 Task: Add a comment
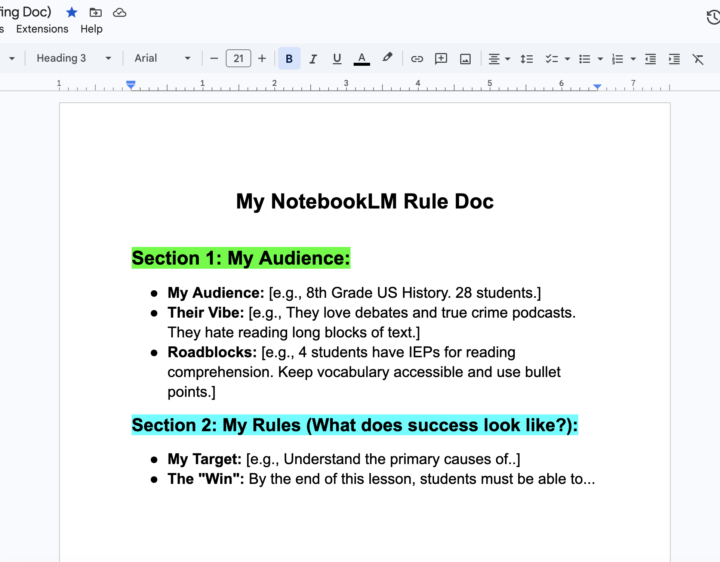[441, 58]
